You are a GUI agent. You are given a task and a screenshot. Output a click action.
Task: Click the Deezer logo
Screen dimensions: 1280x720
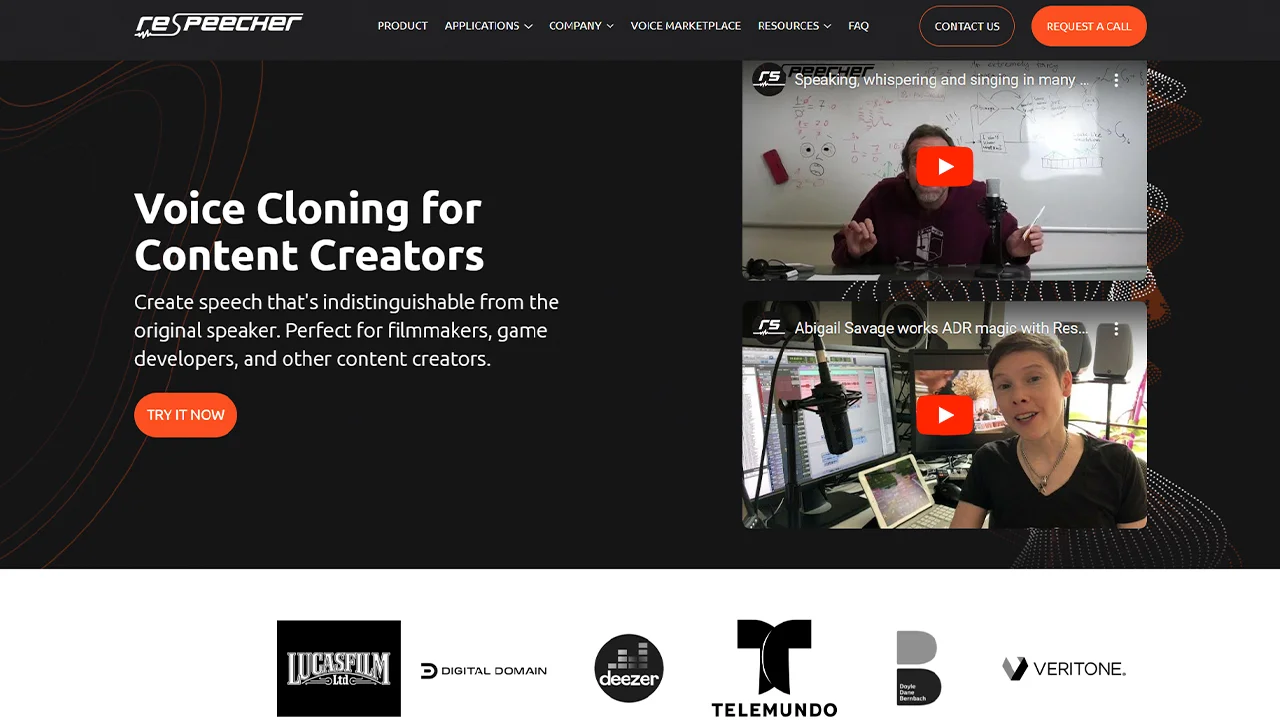(629, 668)
